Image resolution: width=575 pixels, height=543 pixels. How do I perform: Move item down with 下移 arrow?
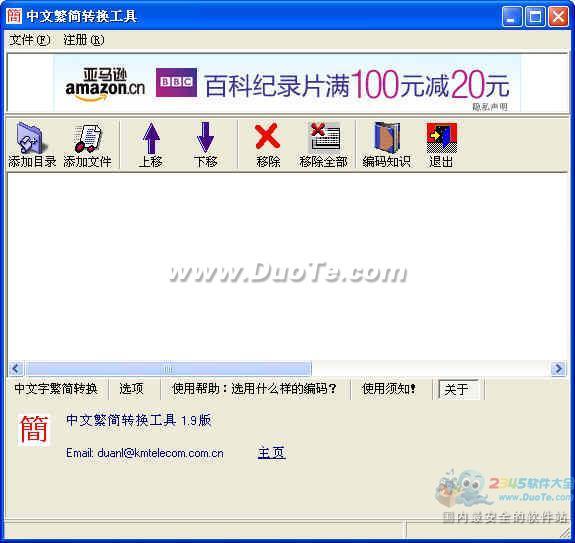(205, 145)
